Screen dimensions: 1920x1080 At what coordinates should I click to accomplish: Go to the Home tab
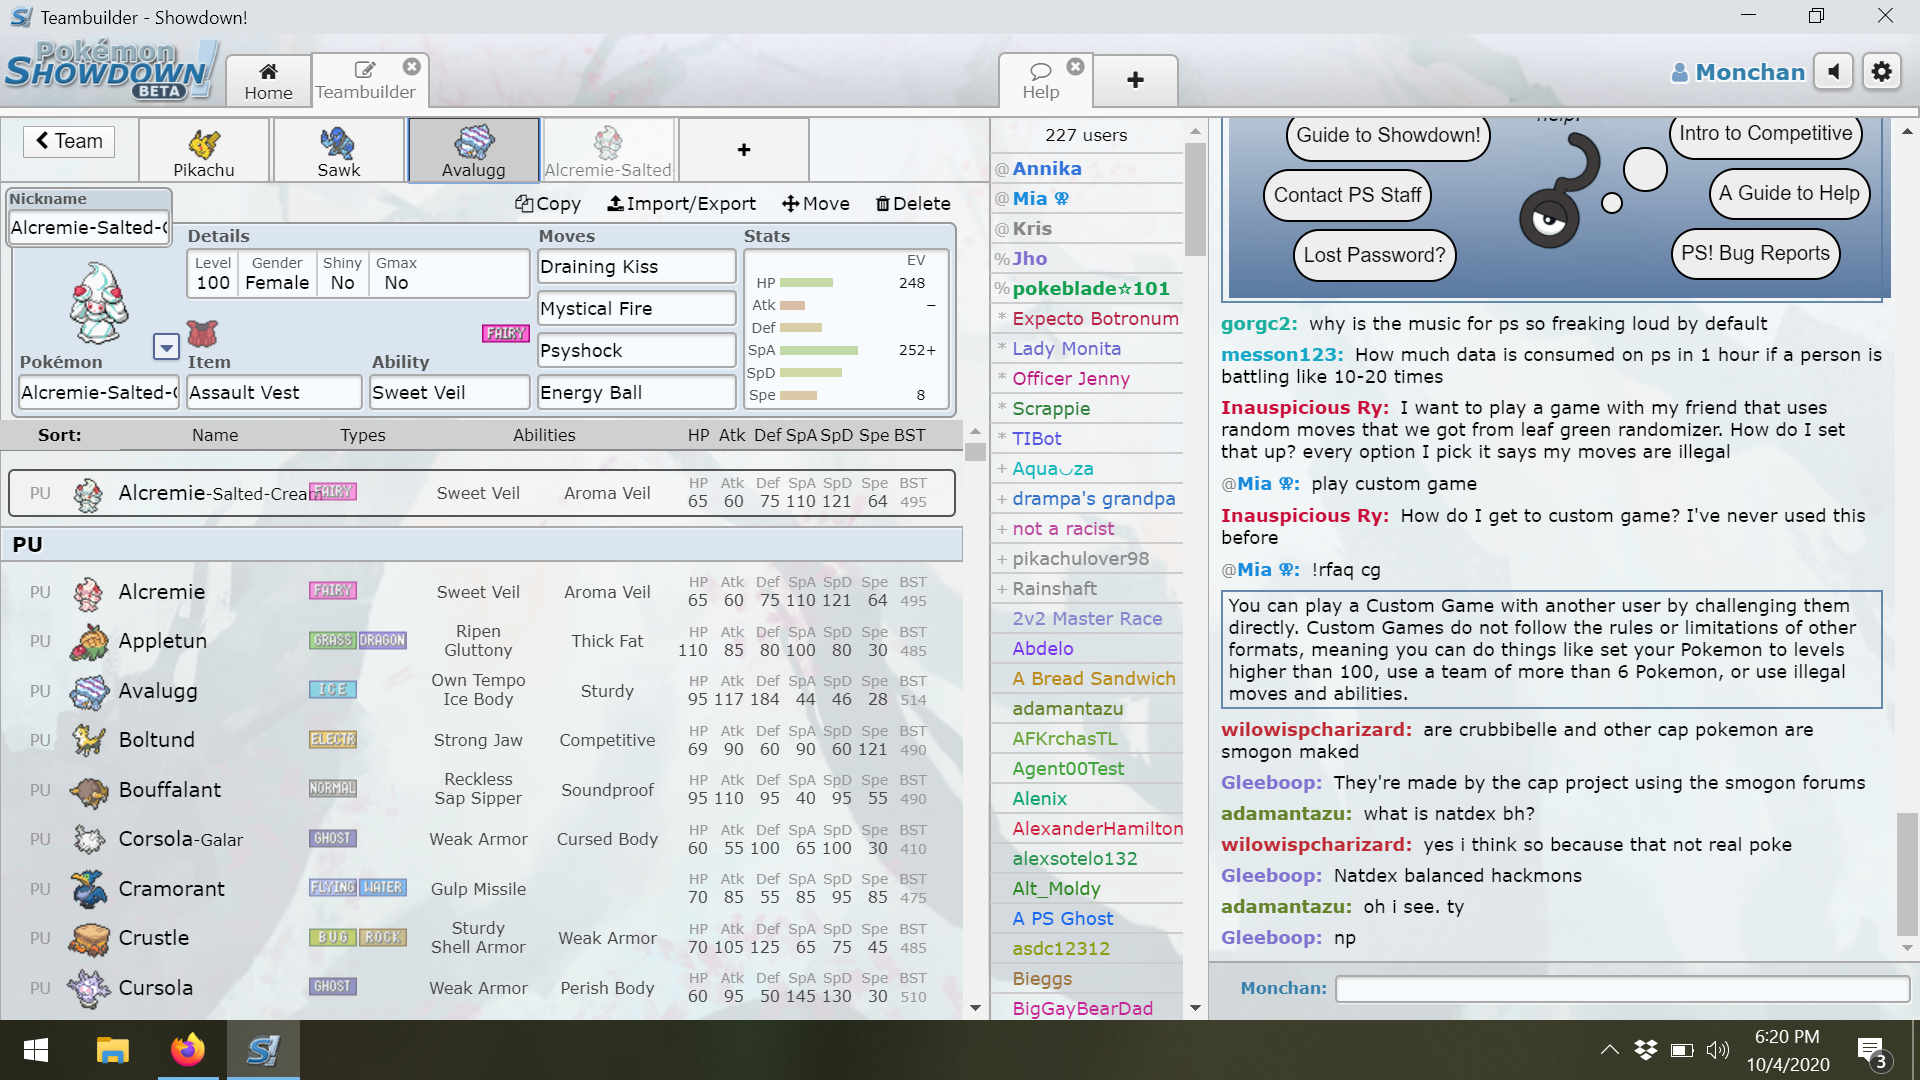(268, 80)
